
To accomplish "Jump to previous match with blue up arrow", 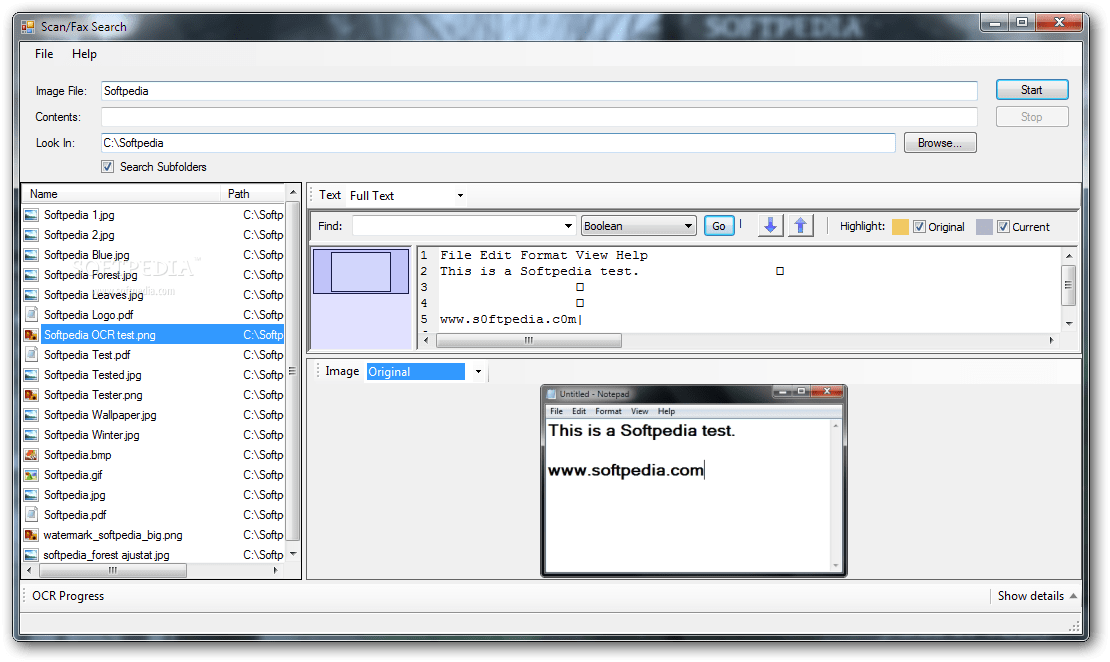I will [801, 226].
